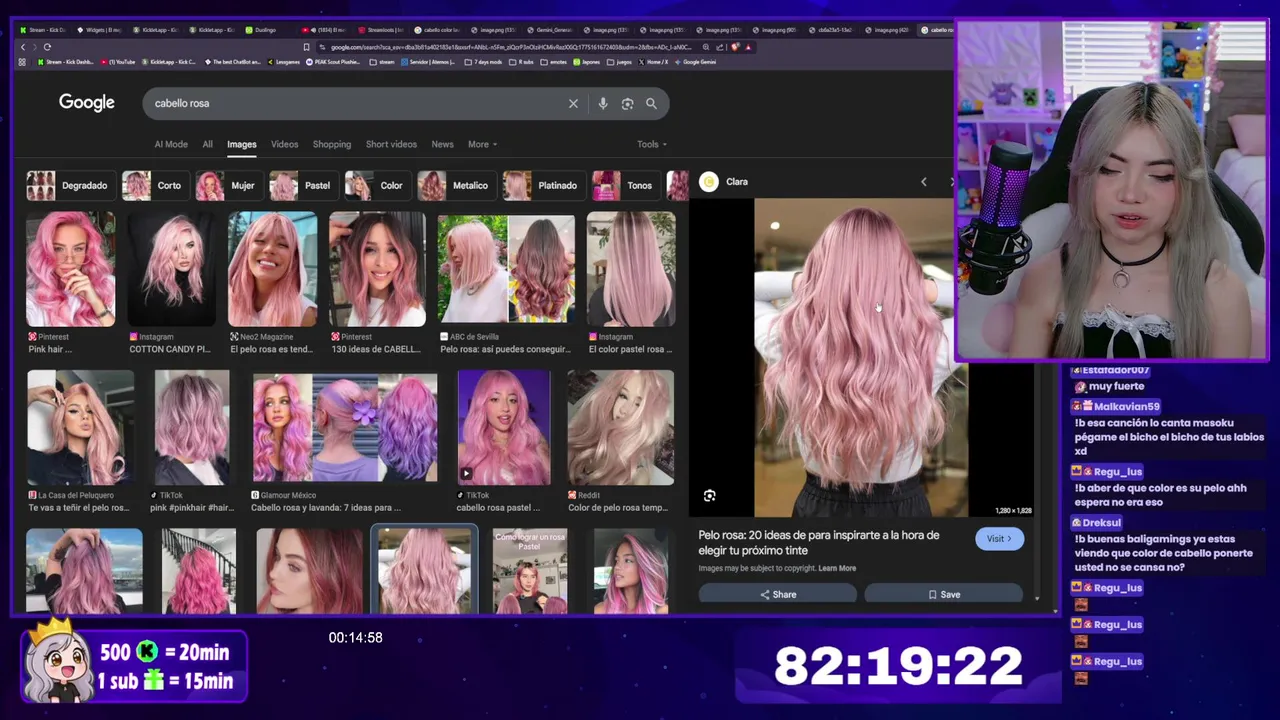Clear the search box with the X icon
This screenshot has width=1280, height=720.
(x=573, y=103)
